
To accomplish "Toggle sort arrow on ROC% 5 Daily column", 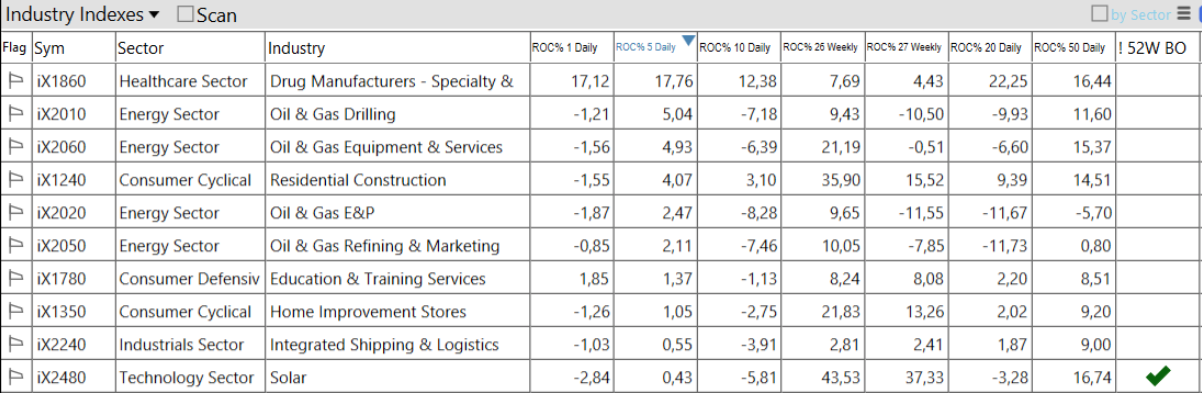I will pyautogui.click(x=687, y=41).
